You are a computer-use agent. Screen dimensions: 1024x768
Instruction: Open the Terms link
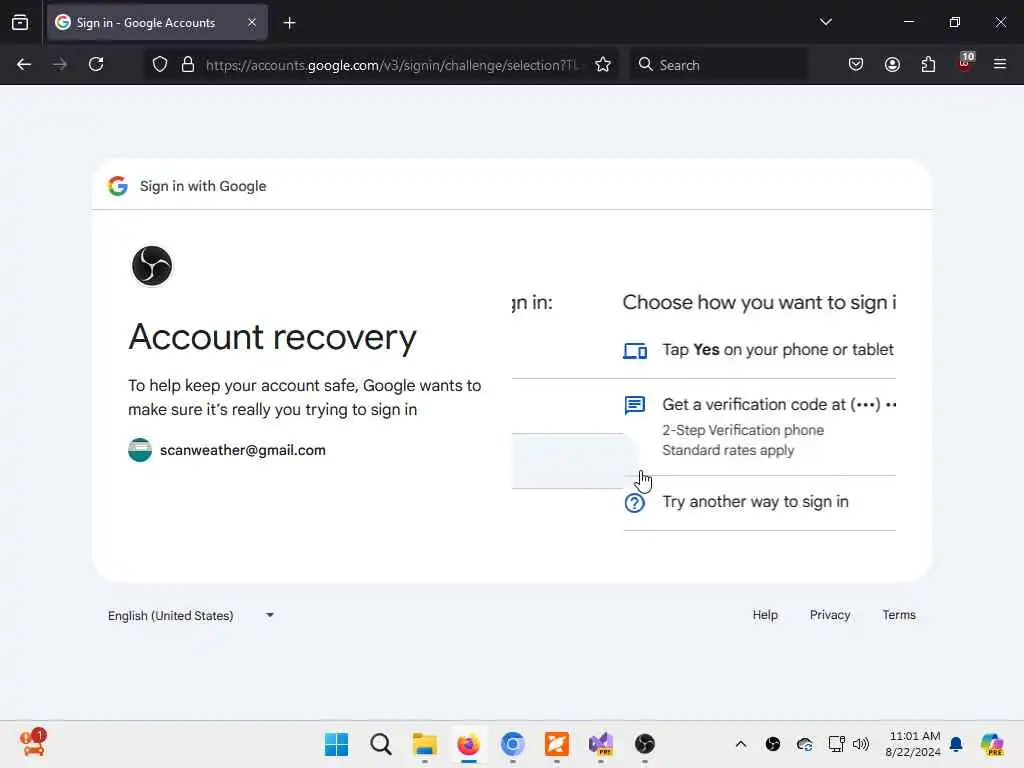[x=899, y=615]
